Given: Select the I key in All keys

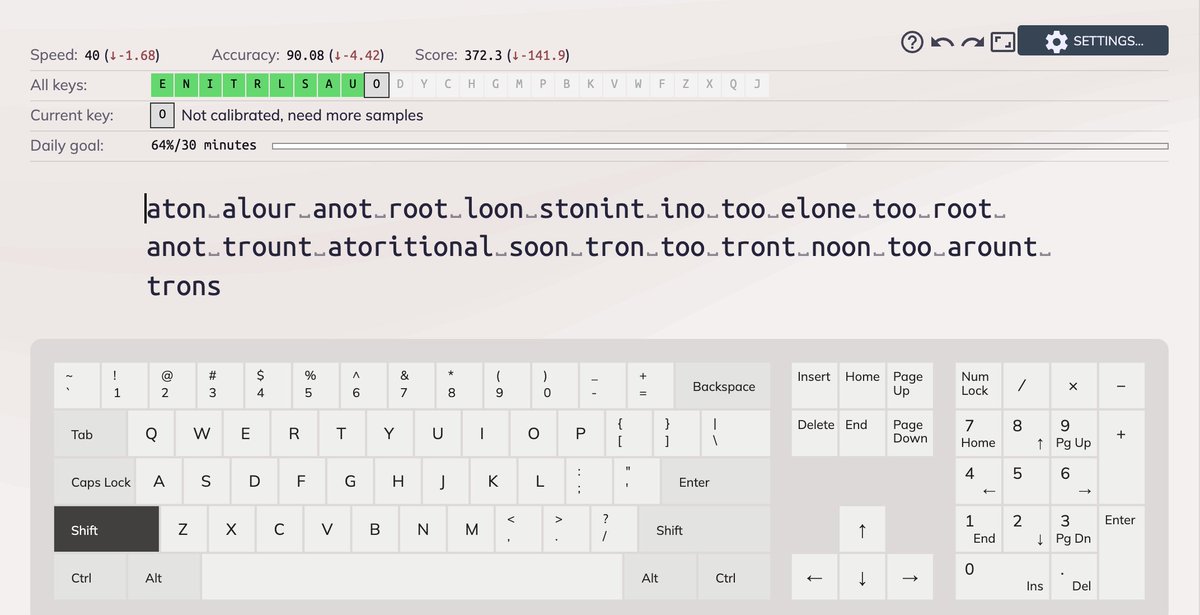Looking at the screenshot, I should [209, 85].
